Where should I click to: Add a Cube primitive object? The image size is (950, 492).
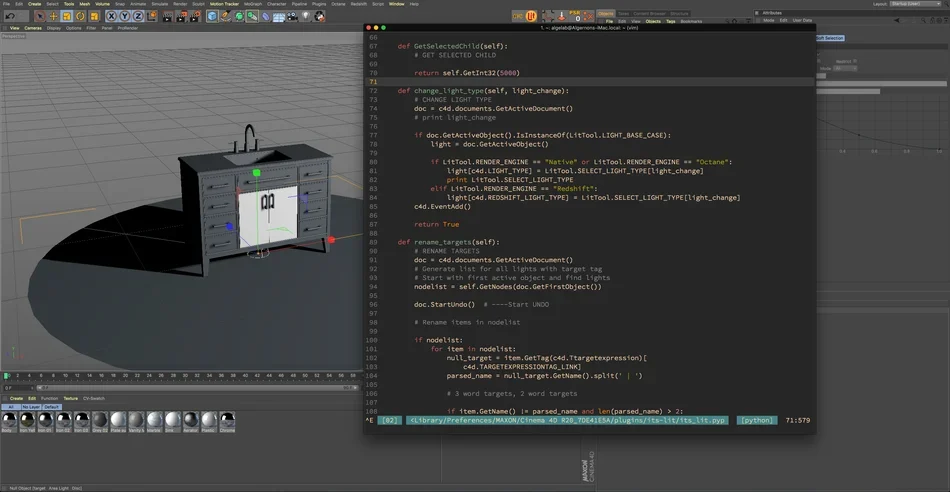coord(212,16)
